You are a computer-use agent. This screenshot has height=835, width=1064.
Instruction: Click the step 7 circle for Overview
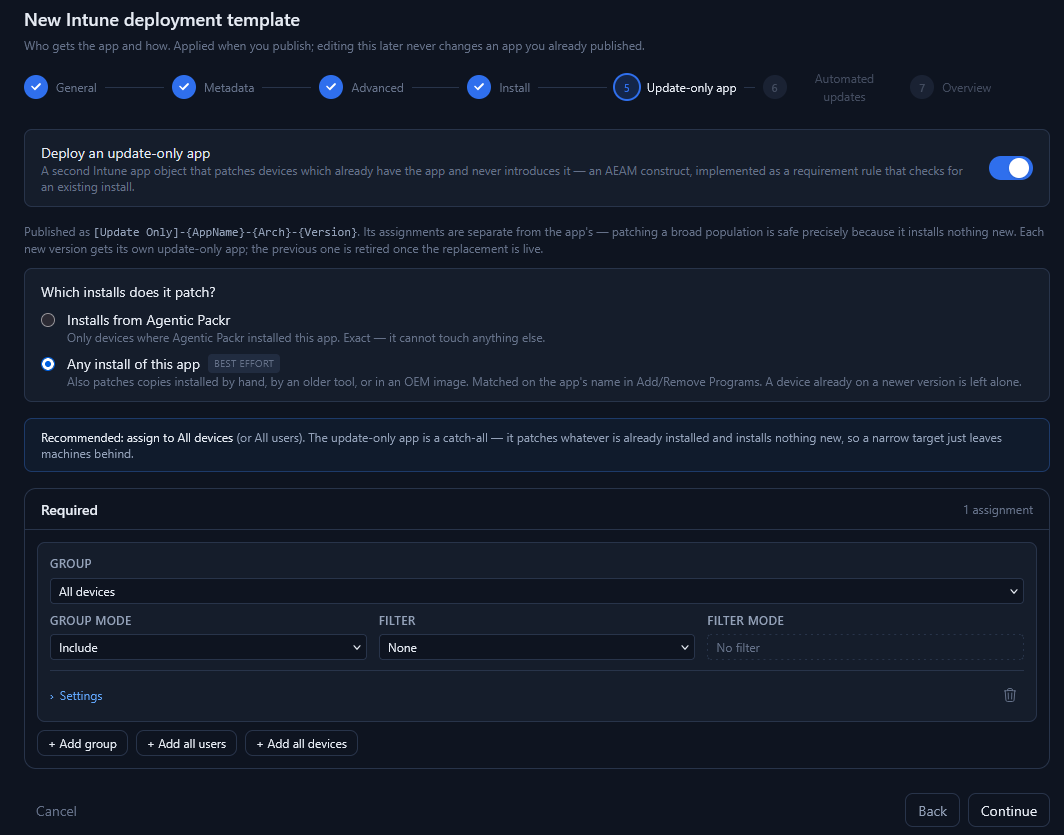point(922,88)
